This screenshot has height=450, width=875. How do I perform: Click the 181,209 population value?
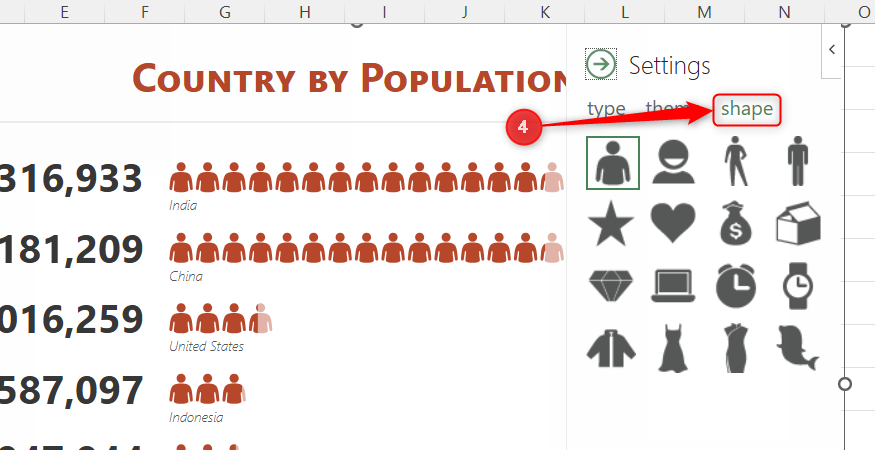[x=71, y=250]
